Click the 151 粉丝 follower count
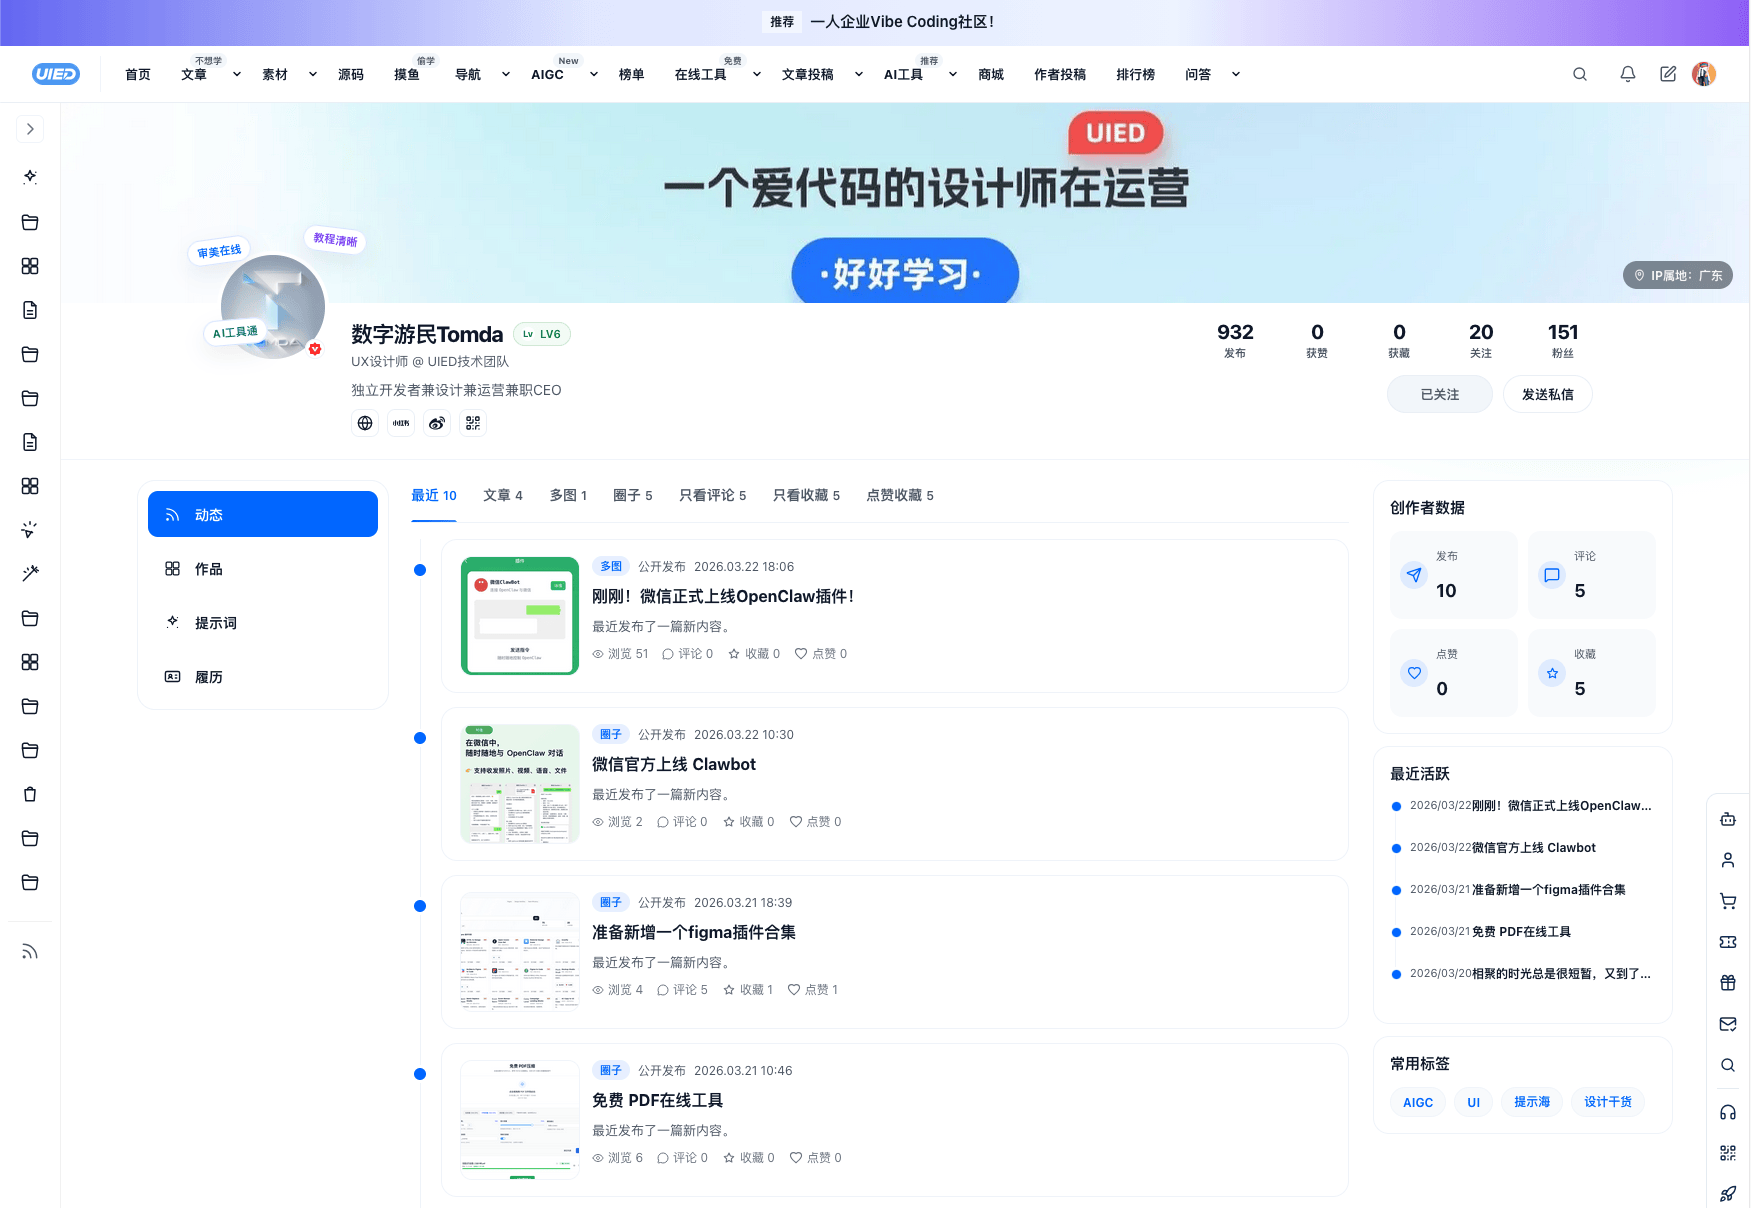 [x=1563, y=340]
